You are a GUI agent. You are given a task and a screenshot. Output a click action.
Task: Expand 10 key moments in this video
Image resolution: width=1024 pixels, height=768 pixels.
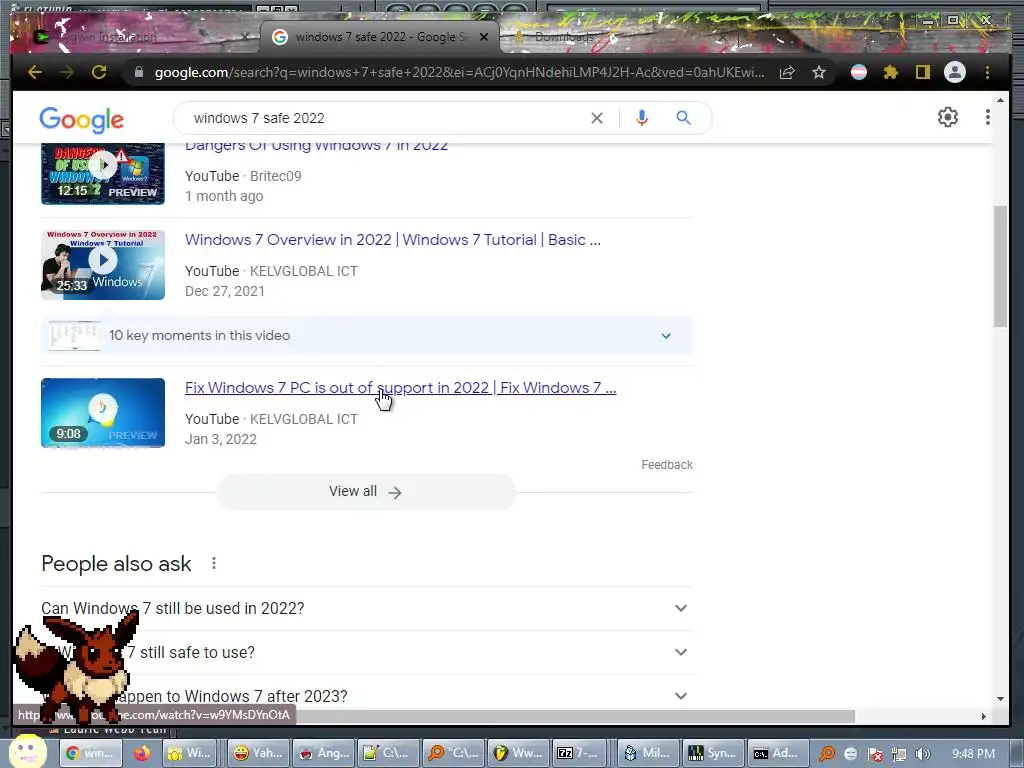point(366,336)
